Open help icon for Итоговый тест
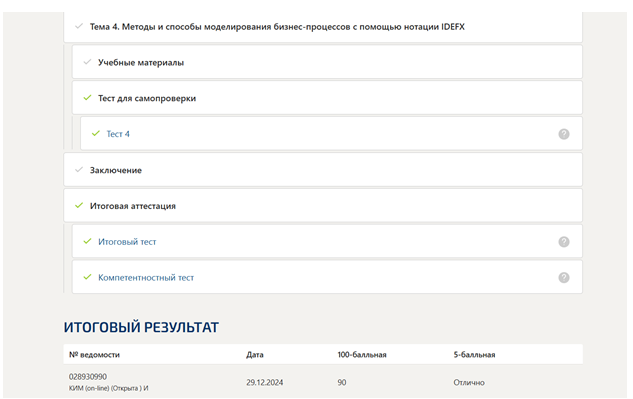Image resolution: width=633 pixels, height=399 pixels. click(x=564, y=242)
